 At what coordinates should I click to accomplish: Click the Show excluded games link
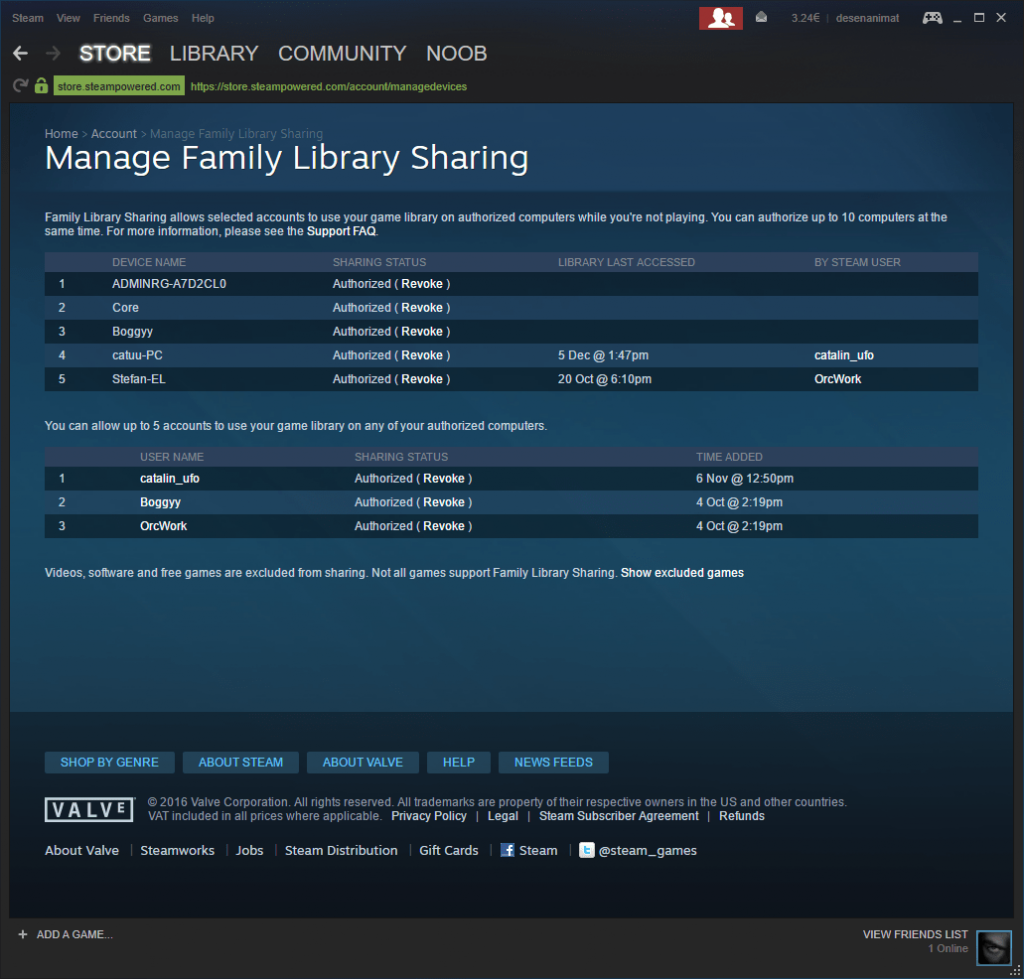682,572
